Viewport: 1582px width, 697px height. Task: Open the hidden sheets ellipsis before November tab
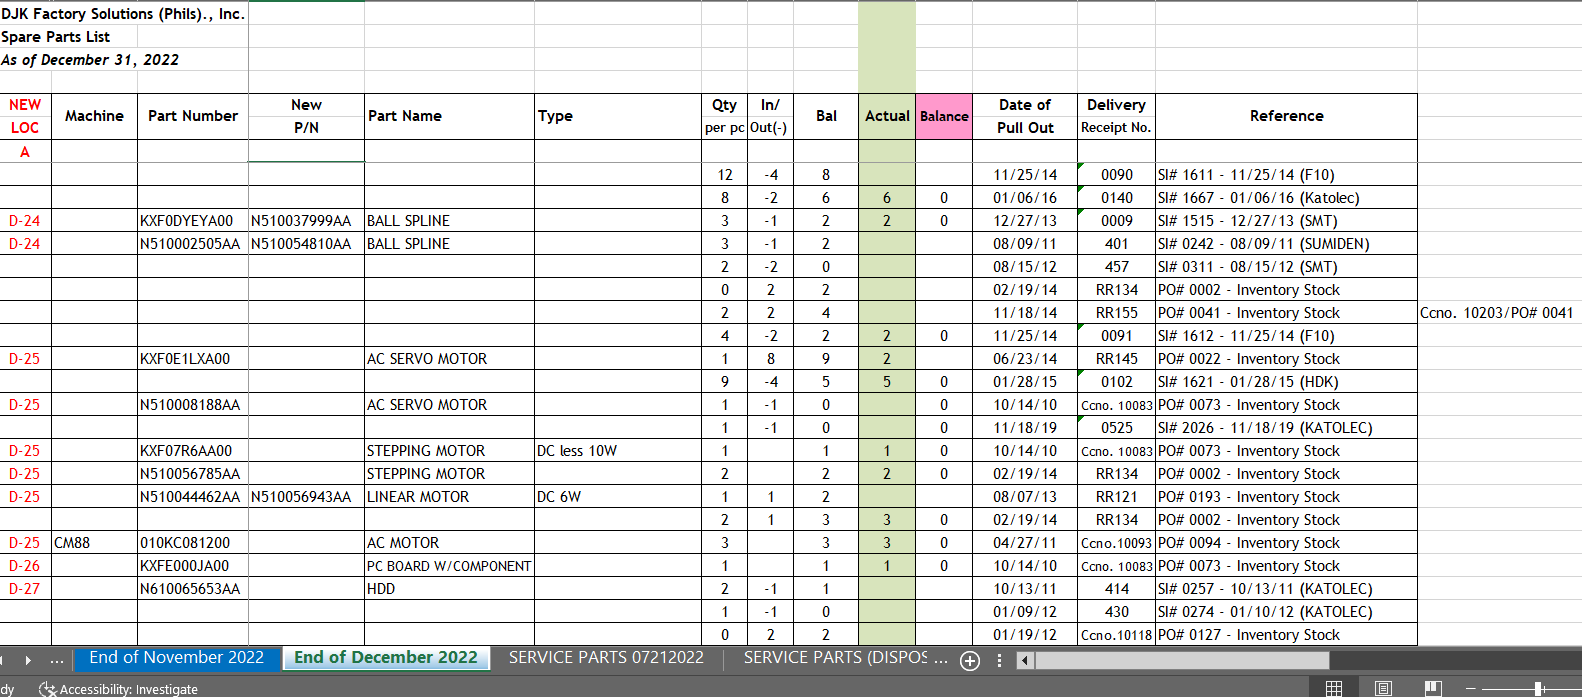coord(57,659)
